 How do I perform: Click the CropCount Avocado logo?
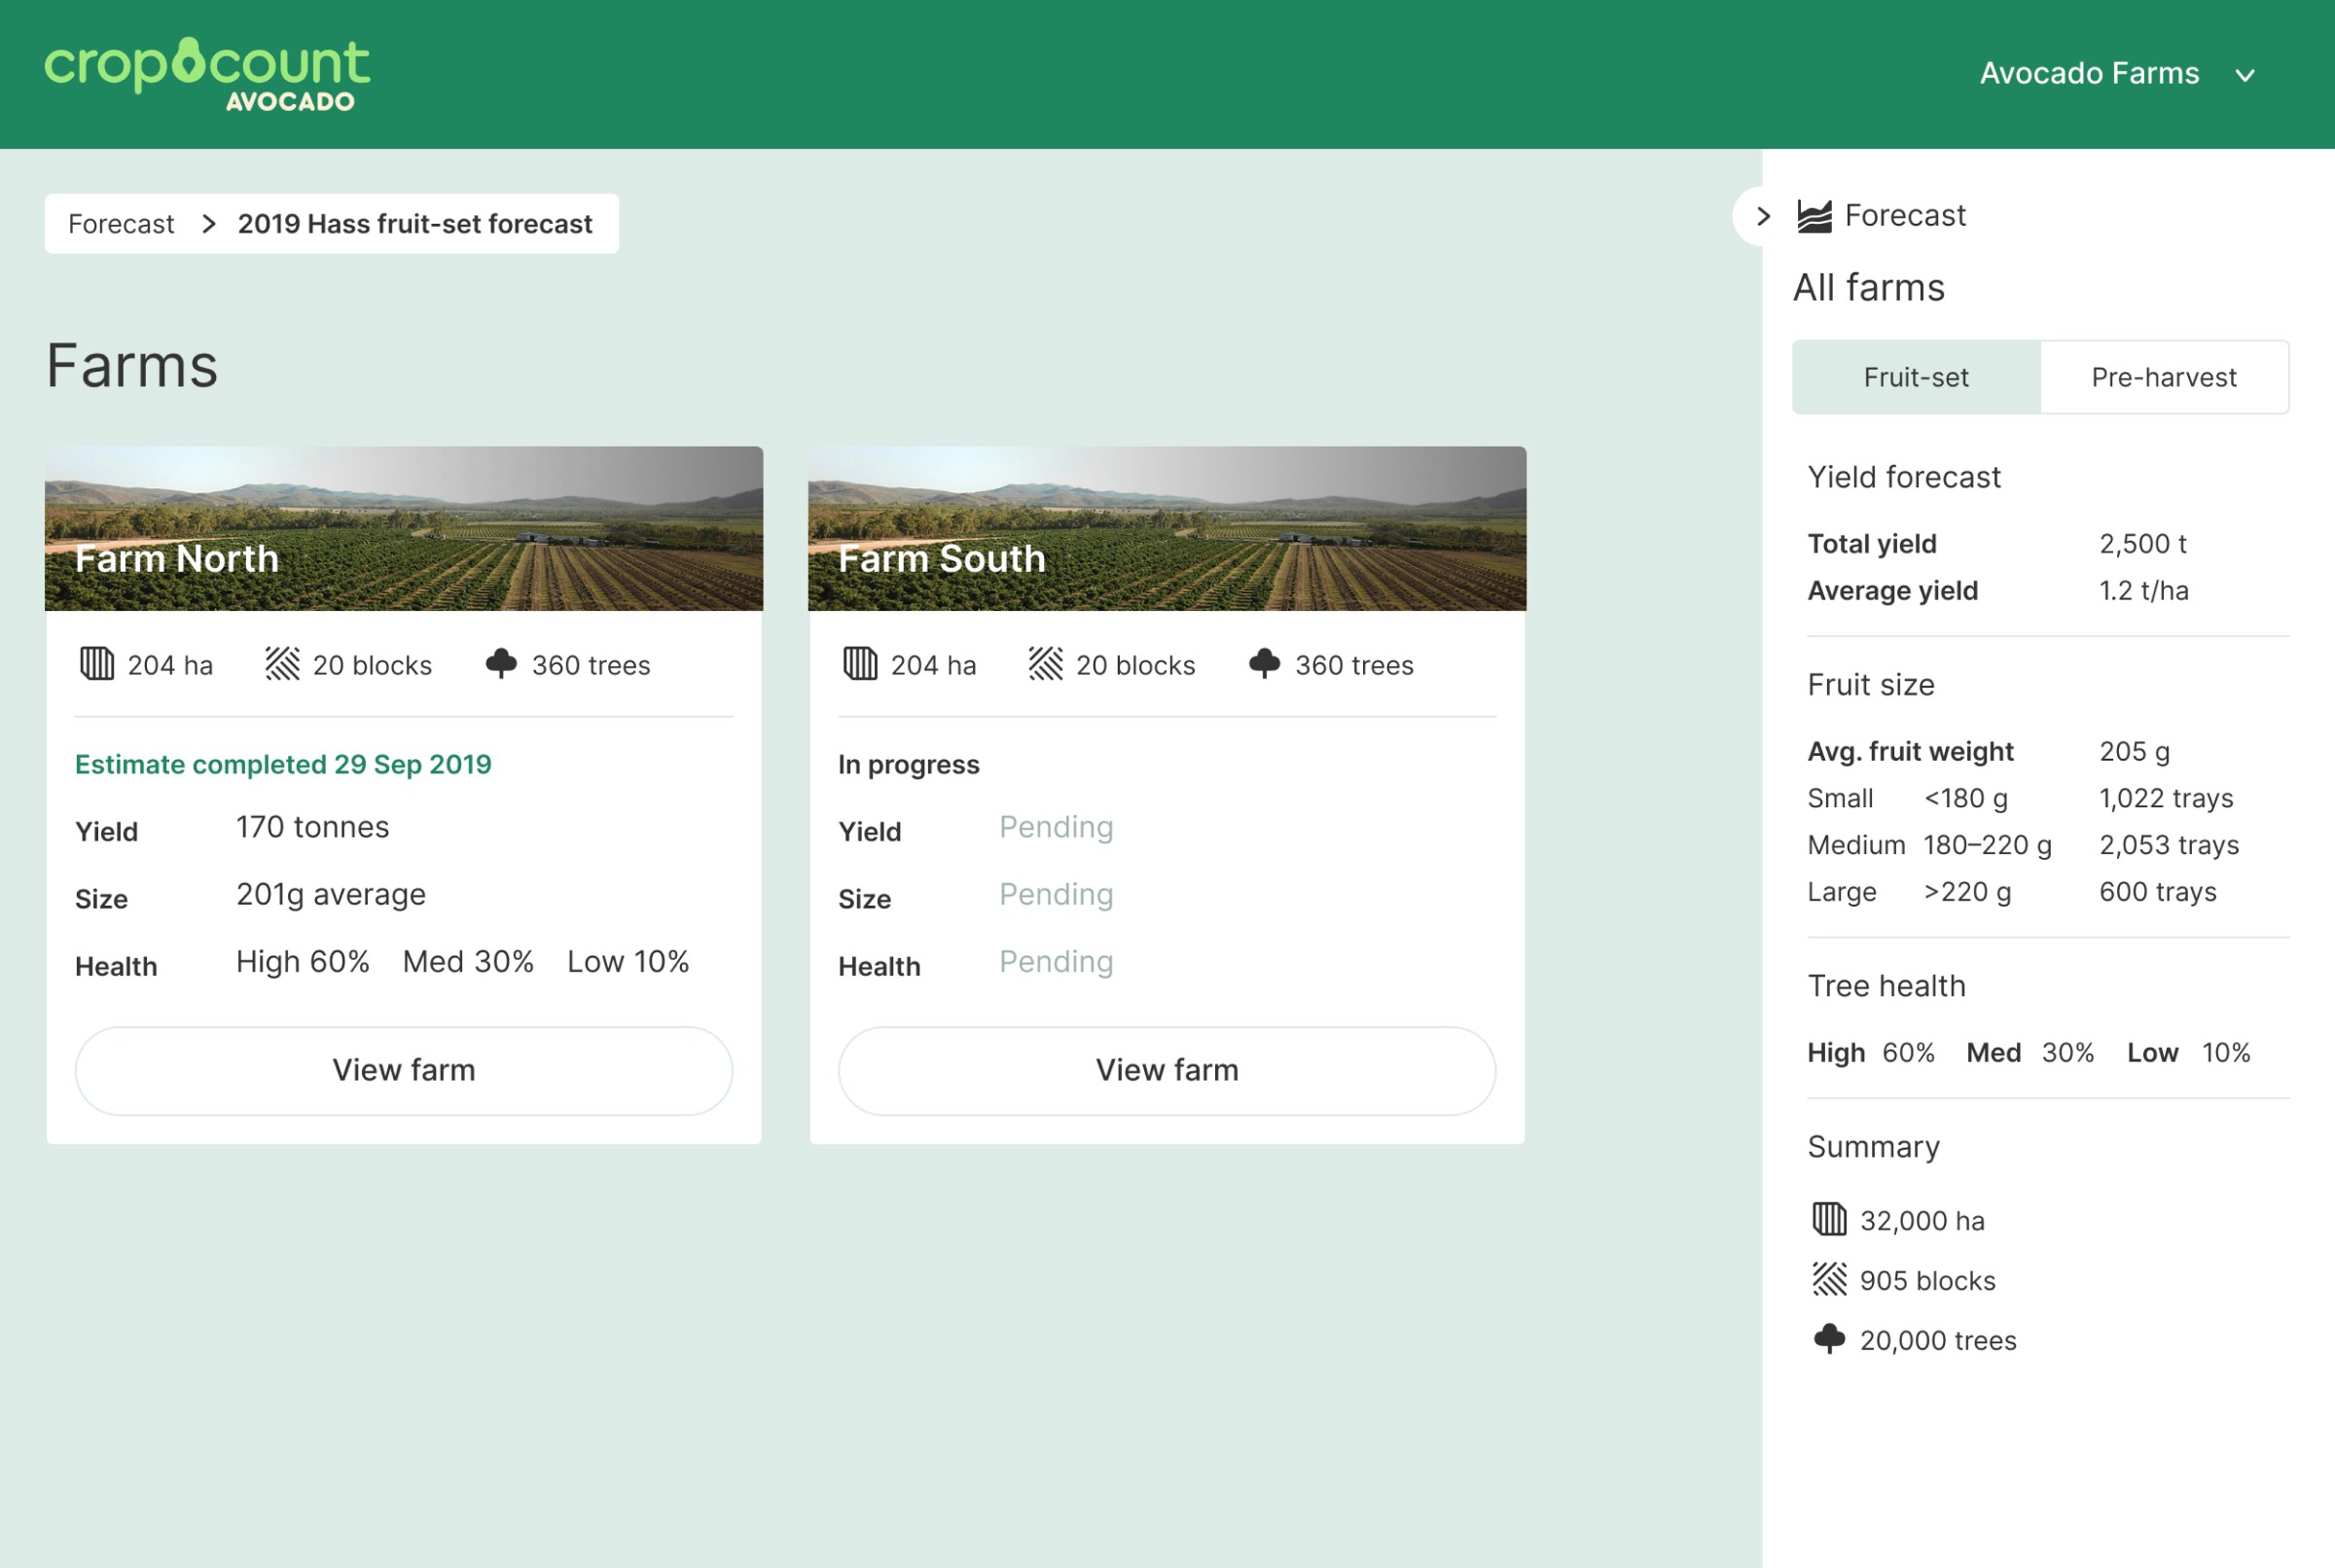tap(207, 75)
